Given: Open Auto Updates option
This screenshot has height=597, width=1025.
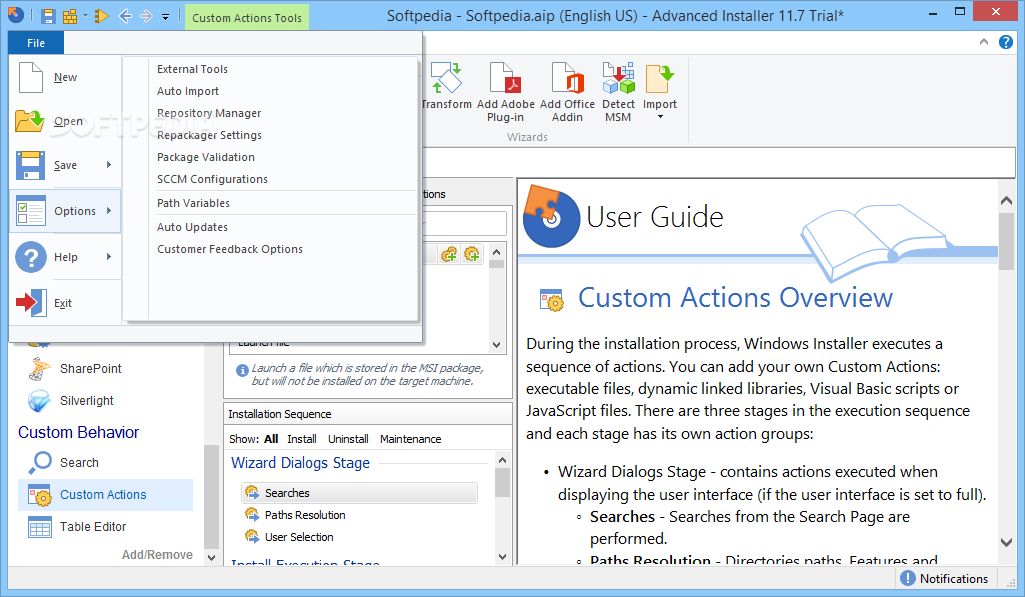Looking at the screenshot, I should pos(192,228).
